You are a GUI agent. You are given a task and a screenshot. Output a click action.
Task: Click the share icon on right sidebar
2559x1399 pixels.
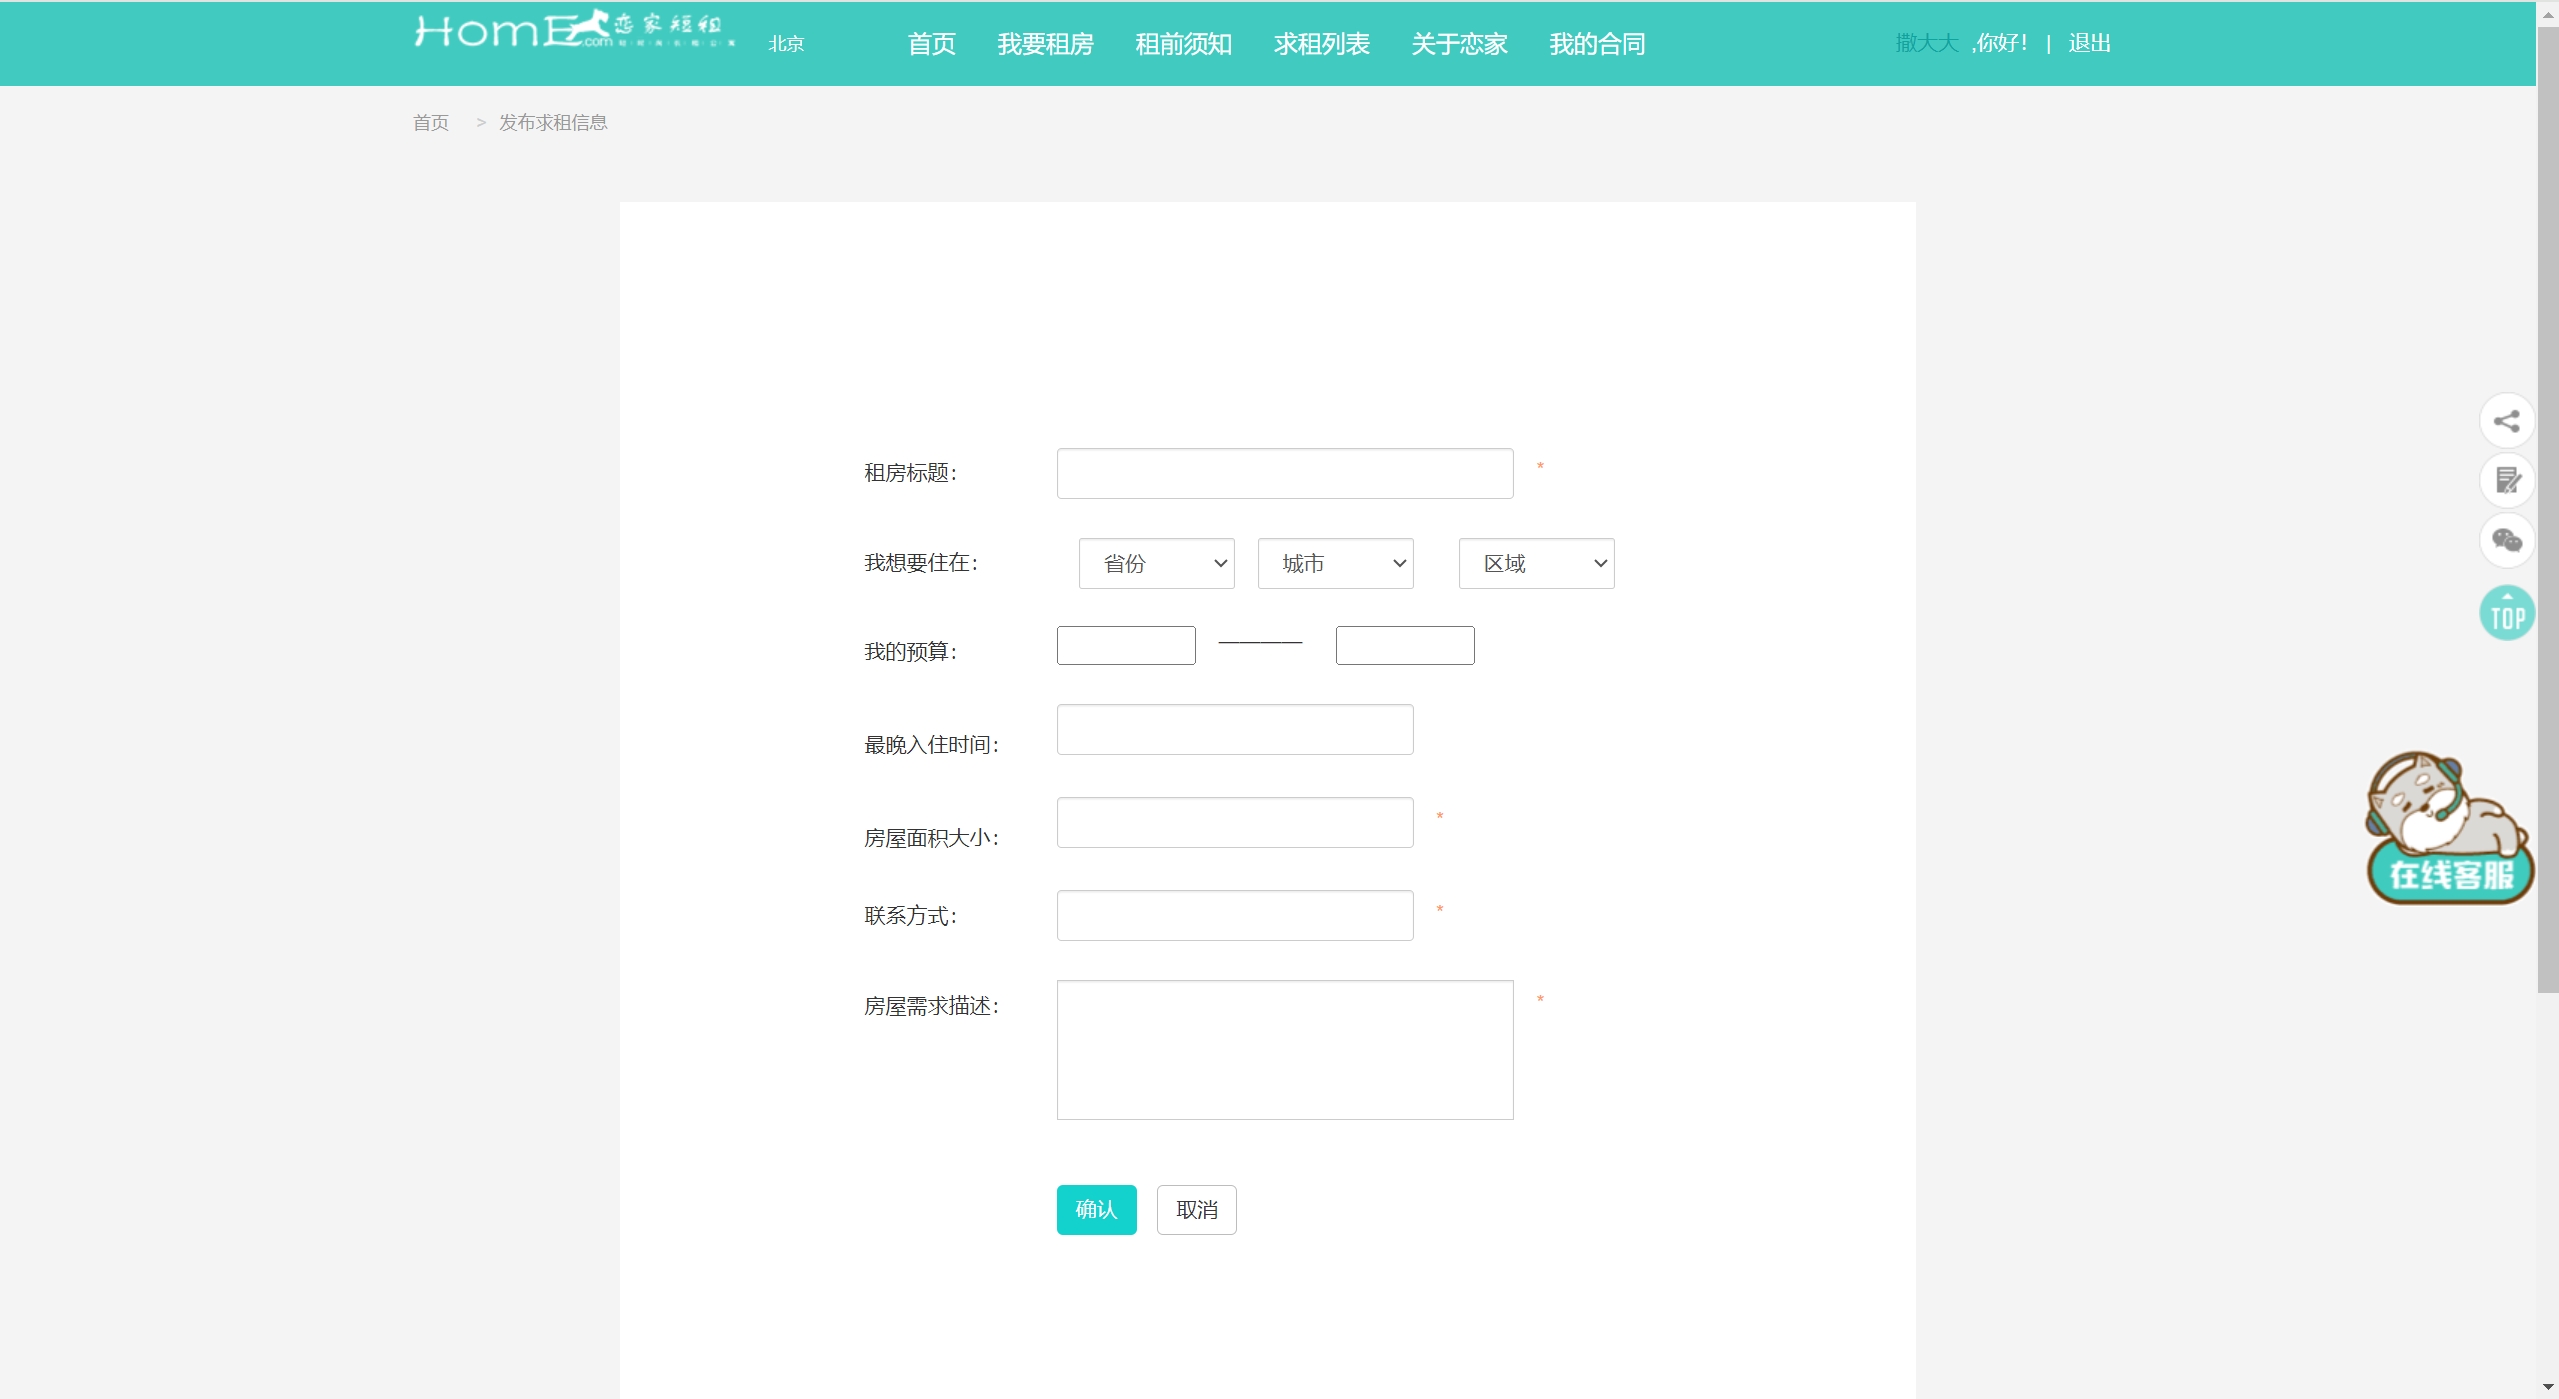point(2506,421)
